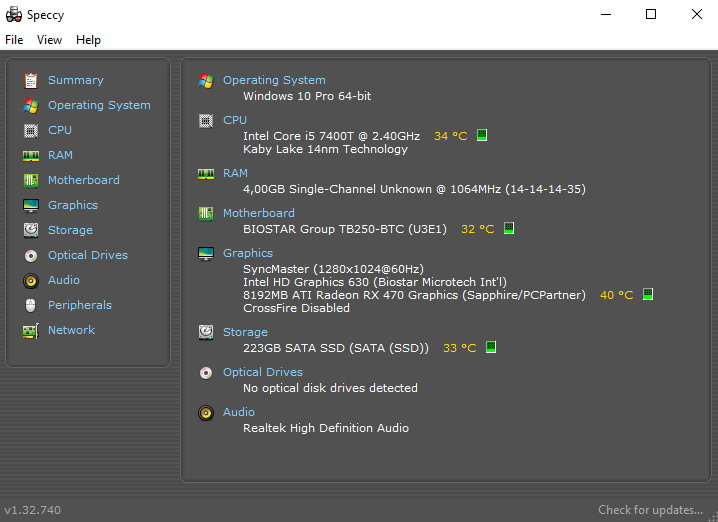Select CPU in the sidebar
This screenshot has height=522, width=718.
click(x=60, y=130)
